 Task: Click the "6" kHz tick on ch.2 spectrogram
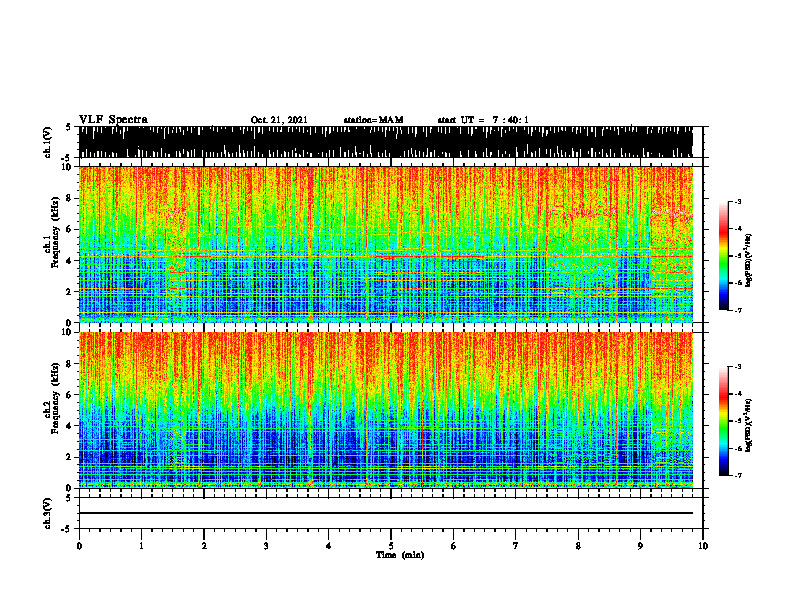[x=69, y=395]
